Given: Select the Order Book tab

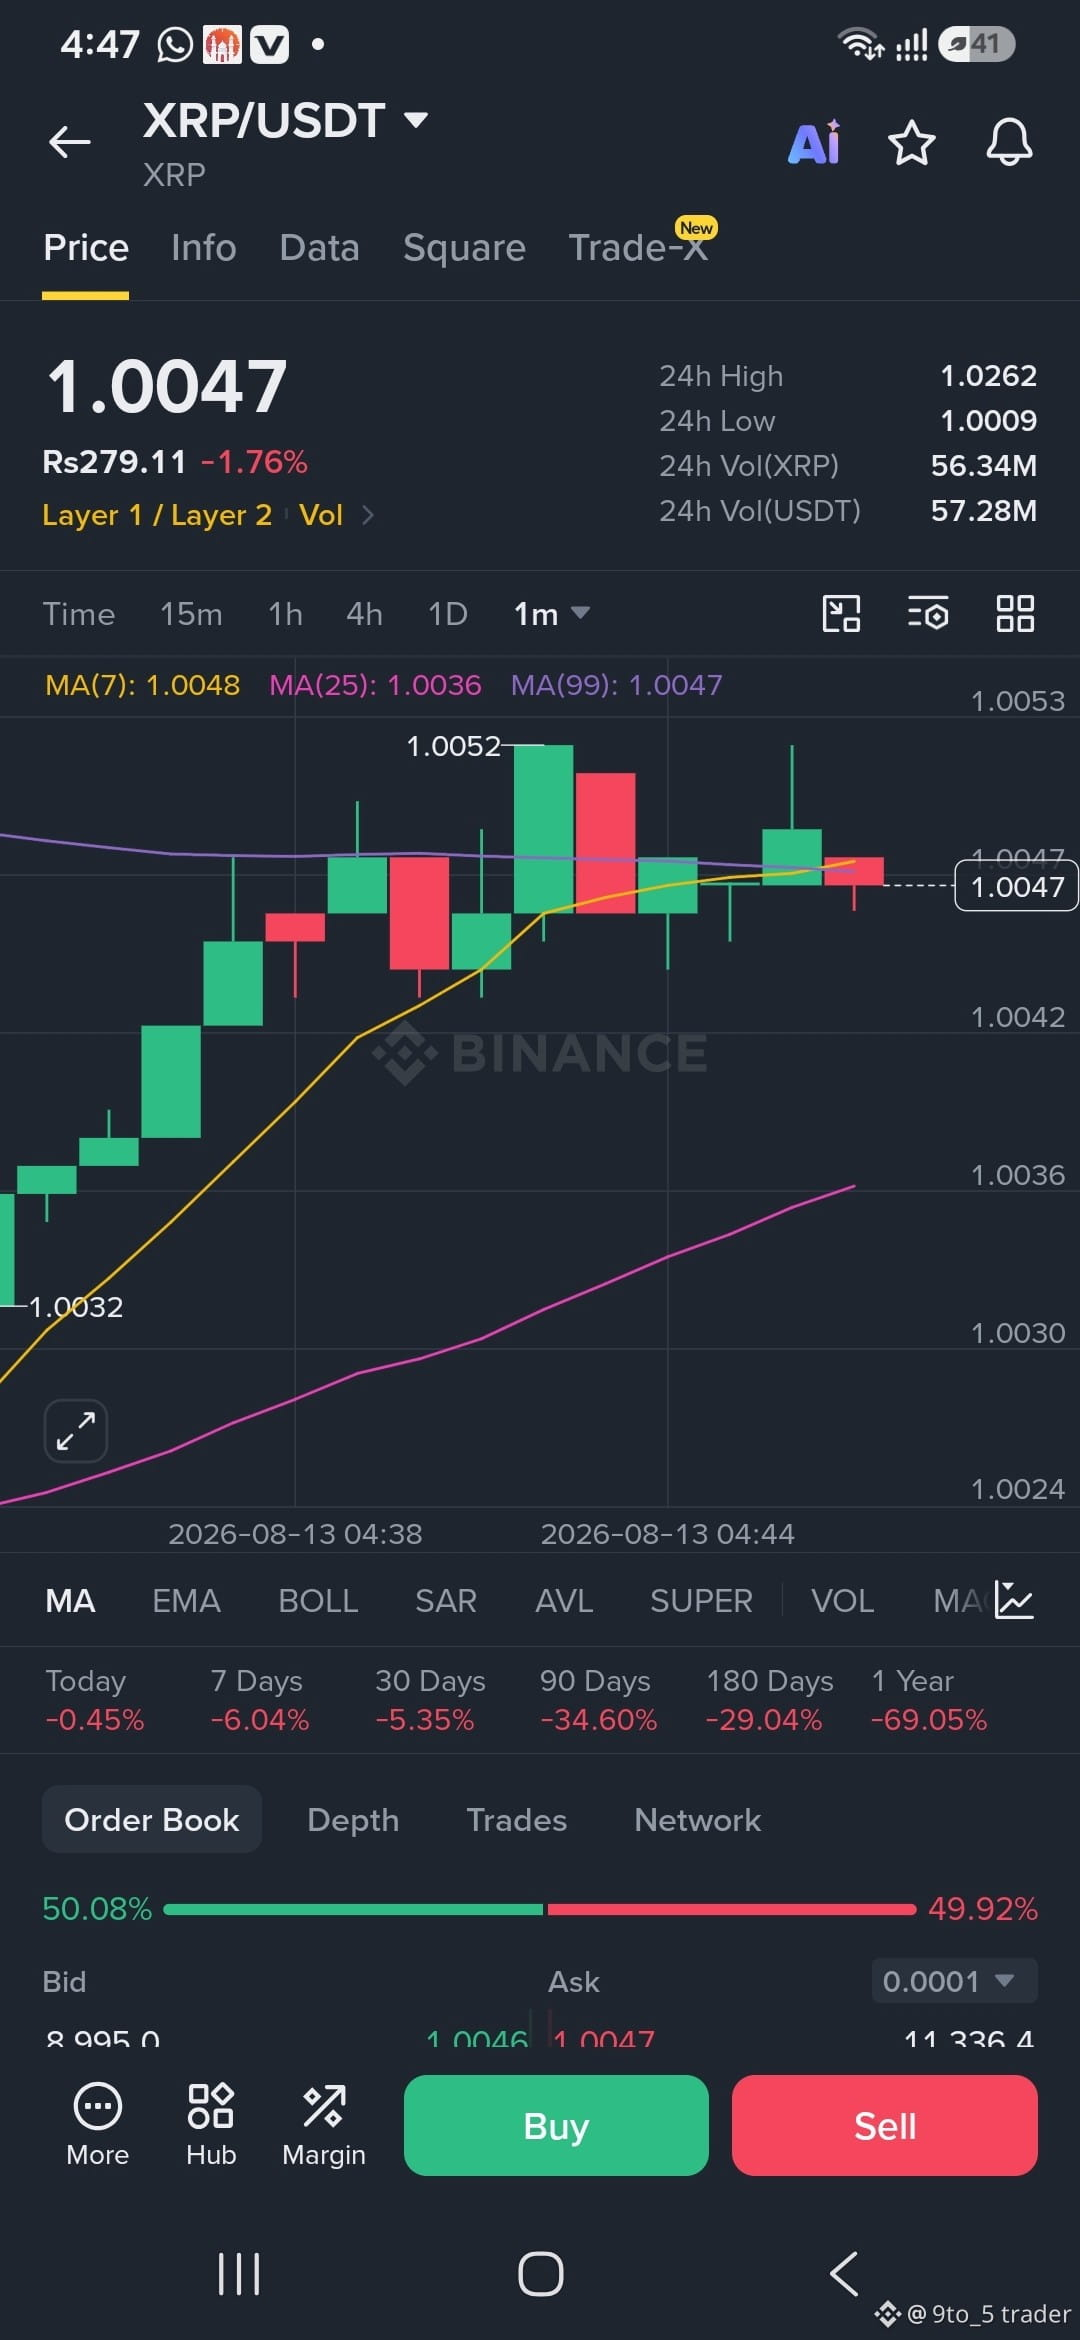Looking at the screenshot, I should pyautogui.click(x=152, y=1819).
